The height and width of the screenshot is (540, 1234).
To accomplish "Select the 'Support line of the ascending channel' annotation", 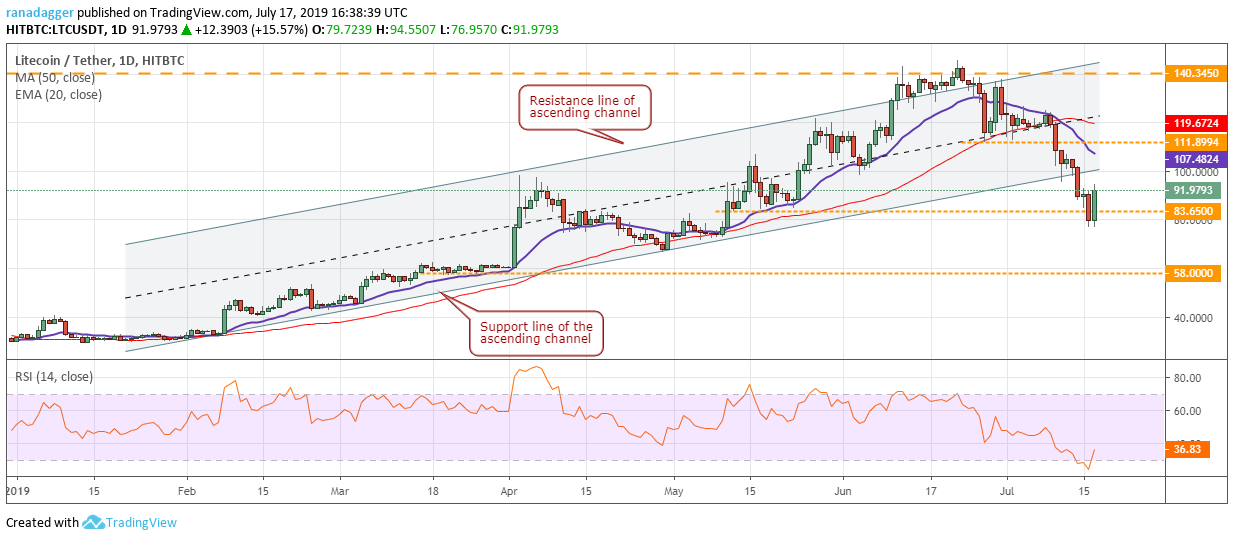I will click(x=535, y=333).
